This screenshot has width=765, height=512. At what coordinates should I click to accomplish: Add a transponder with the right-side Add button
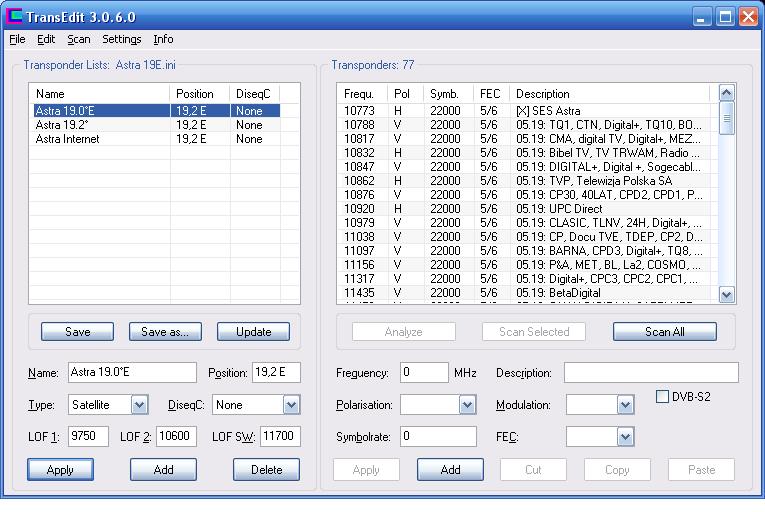(x=450, y=470)
